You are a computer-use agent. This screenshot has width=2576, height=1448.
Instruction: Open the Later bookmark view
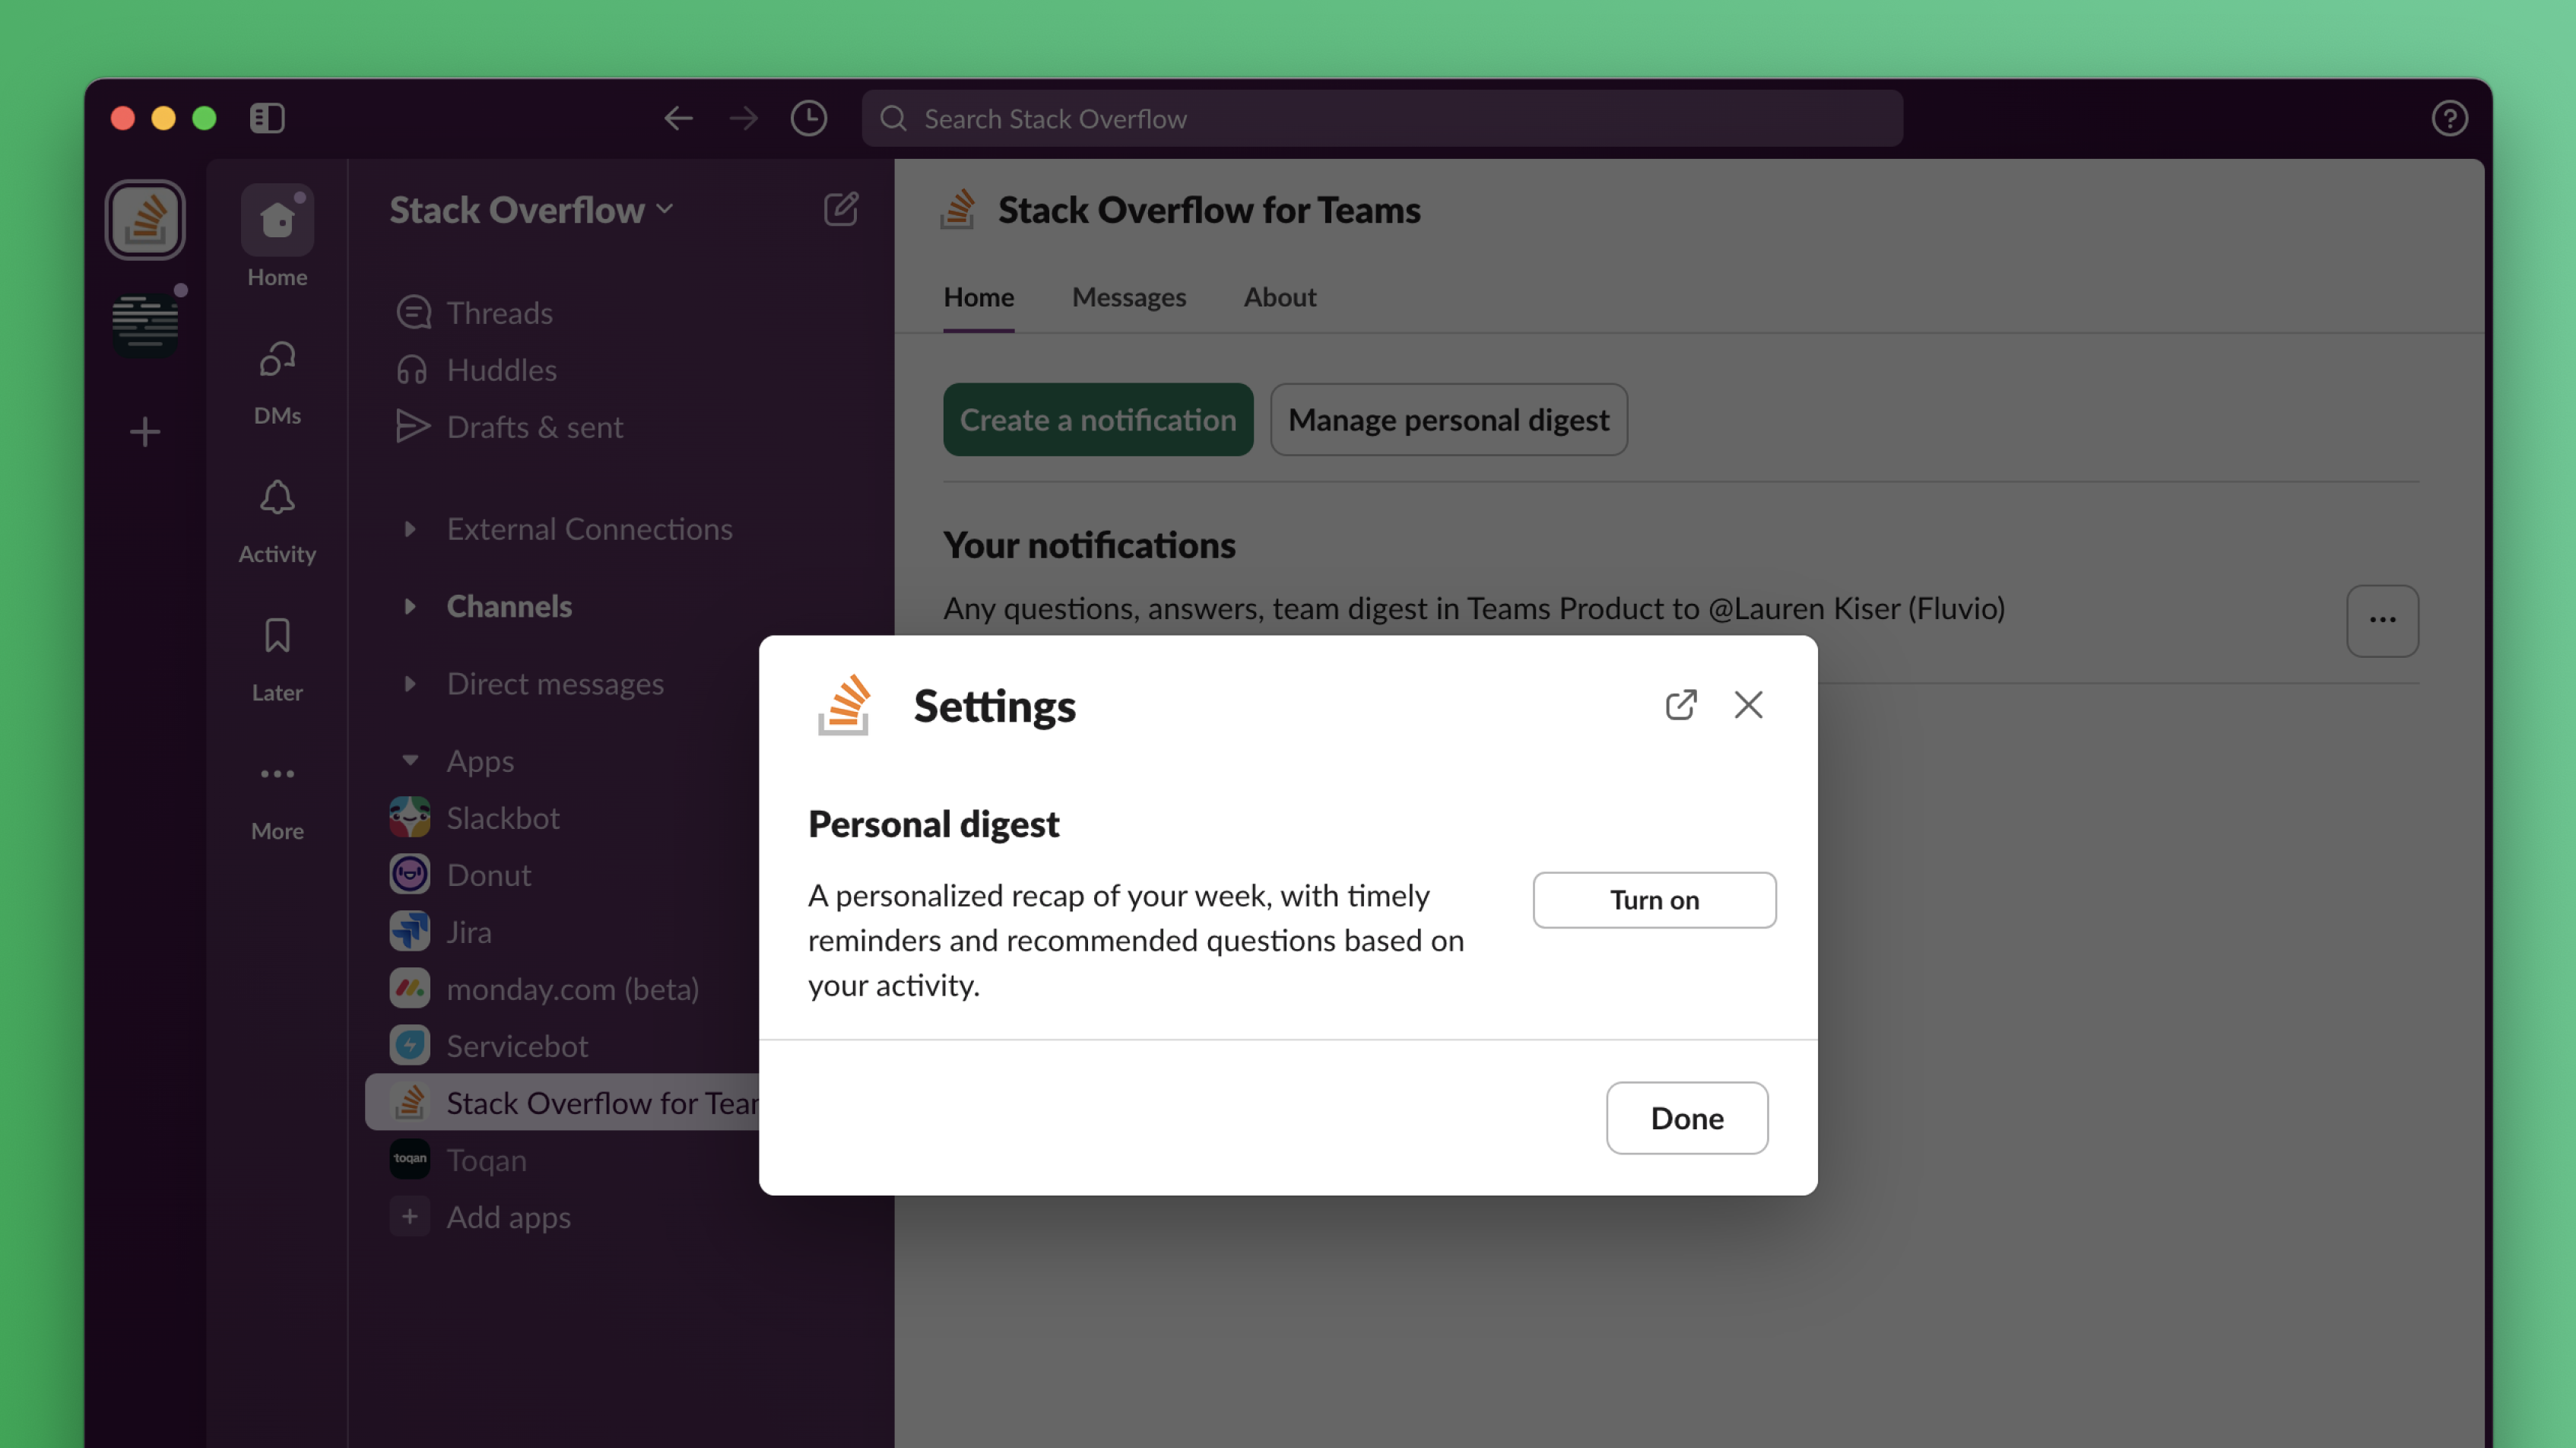[x=277, y=659]
